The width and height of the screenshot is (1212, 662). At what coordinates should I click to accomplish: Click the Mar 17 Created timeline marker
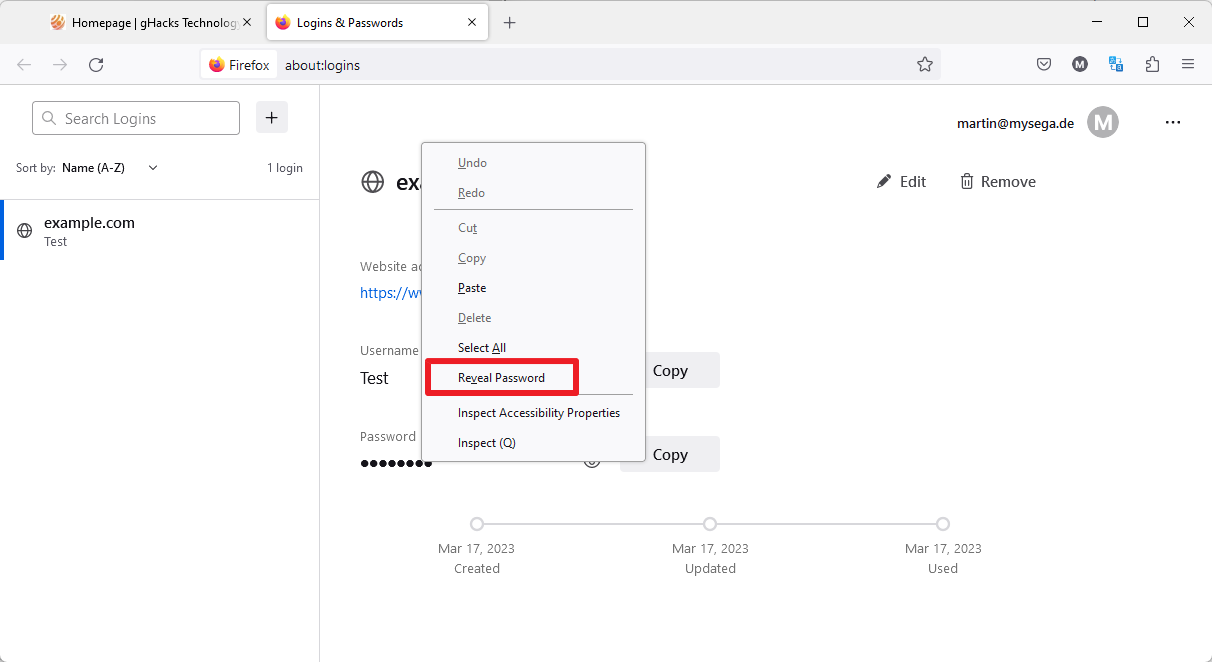pos(477,523)
